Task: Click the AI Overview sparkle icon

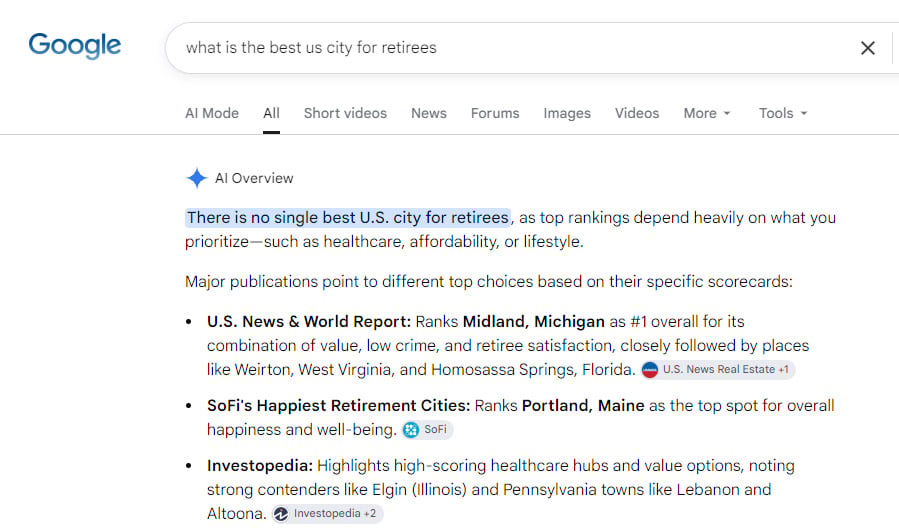Action: [x=197, y=178]
